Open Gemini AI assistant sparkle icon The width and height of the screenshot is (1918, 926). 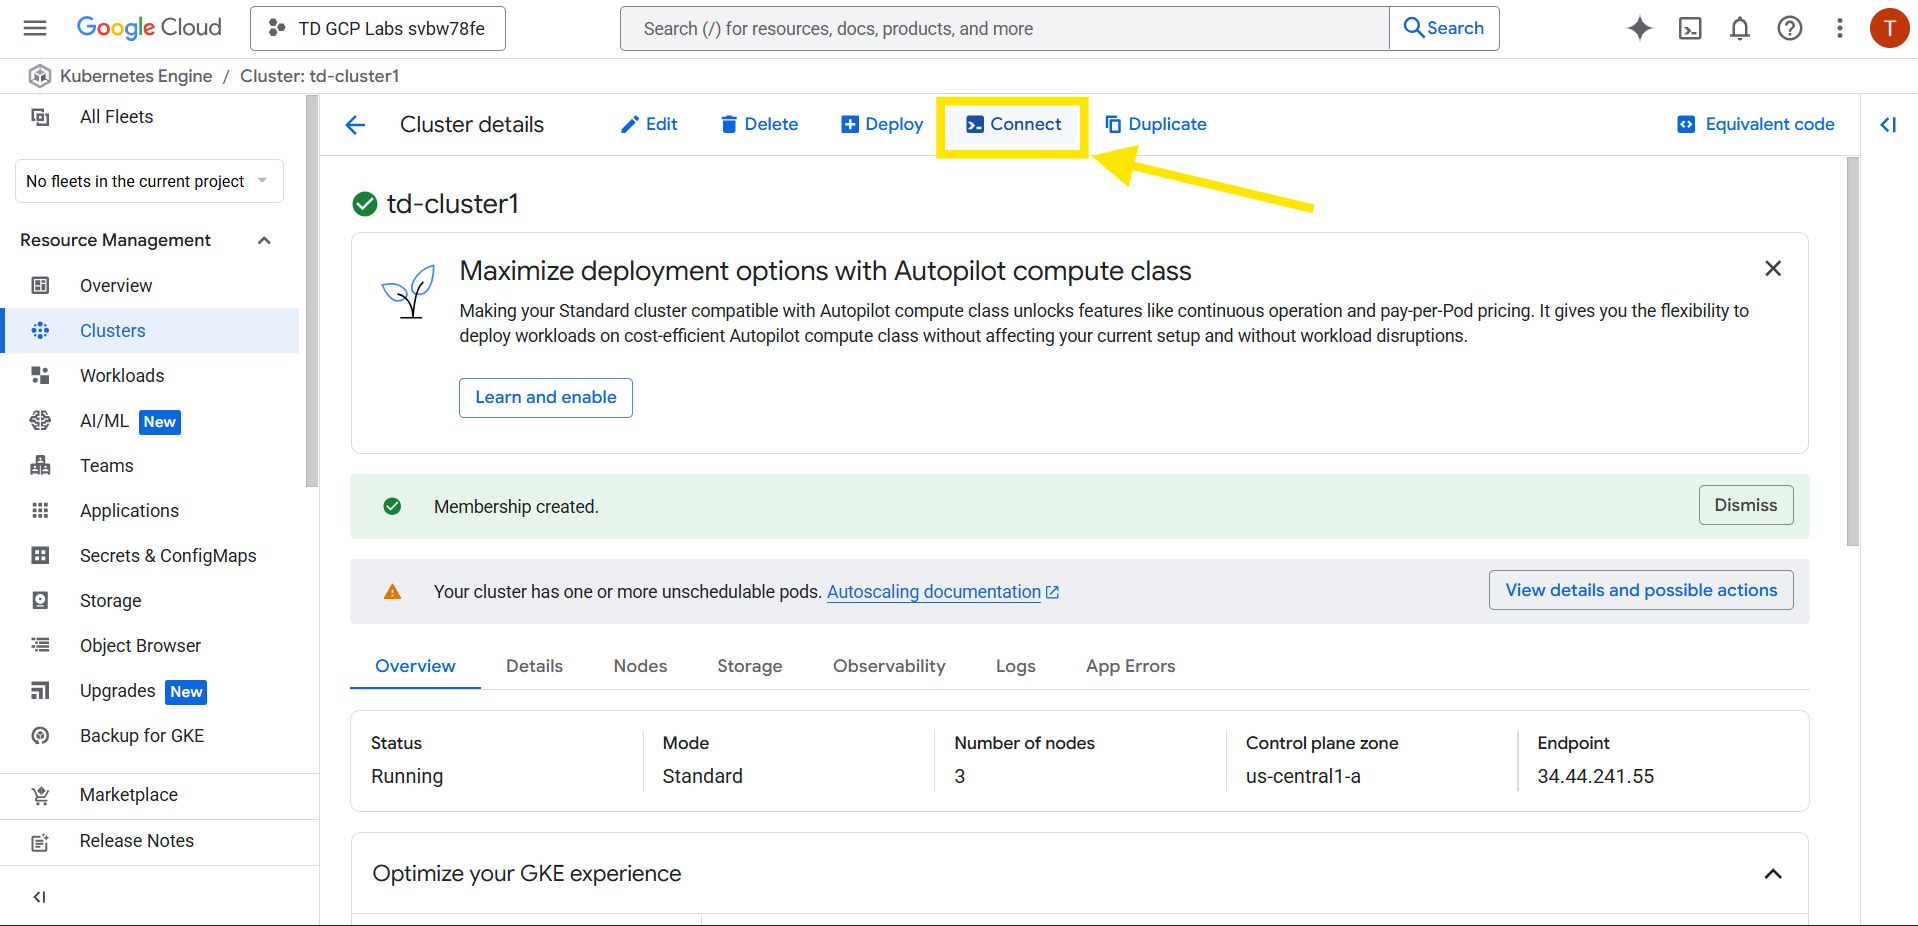coord(1639,28)
